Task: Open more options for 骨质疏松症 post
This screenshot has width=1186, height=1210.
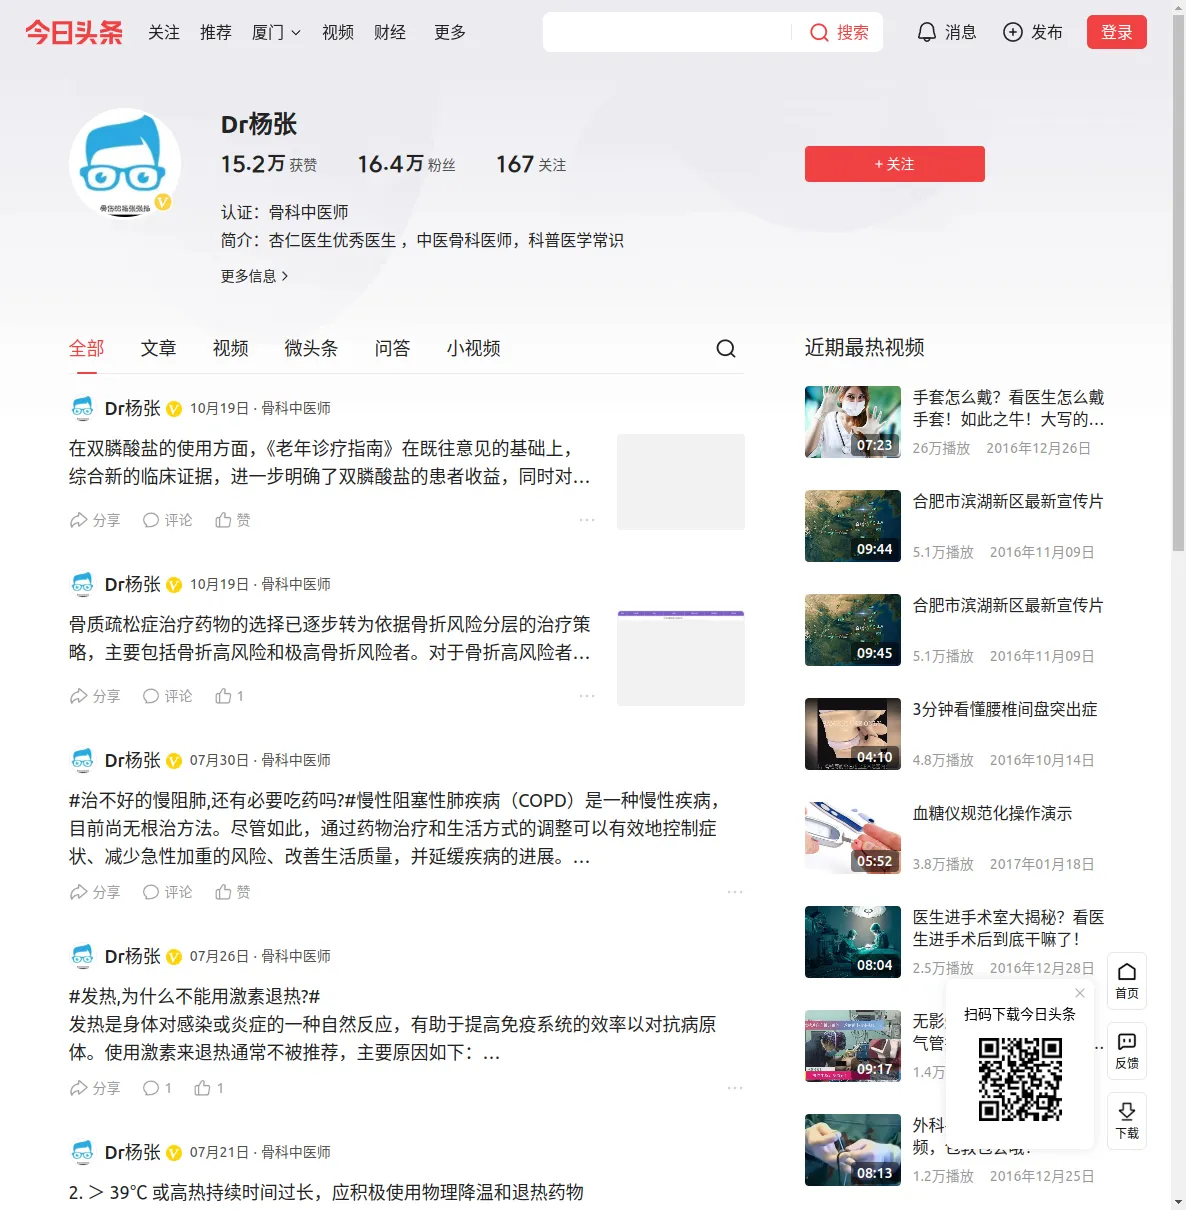Action: (587, 696)
